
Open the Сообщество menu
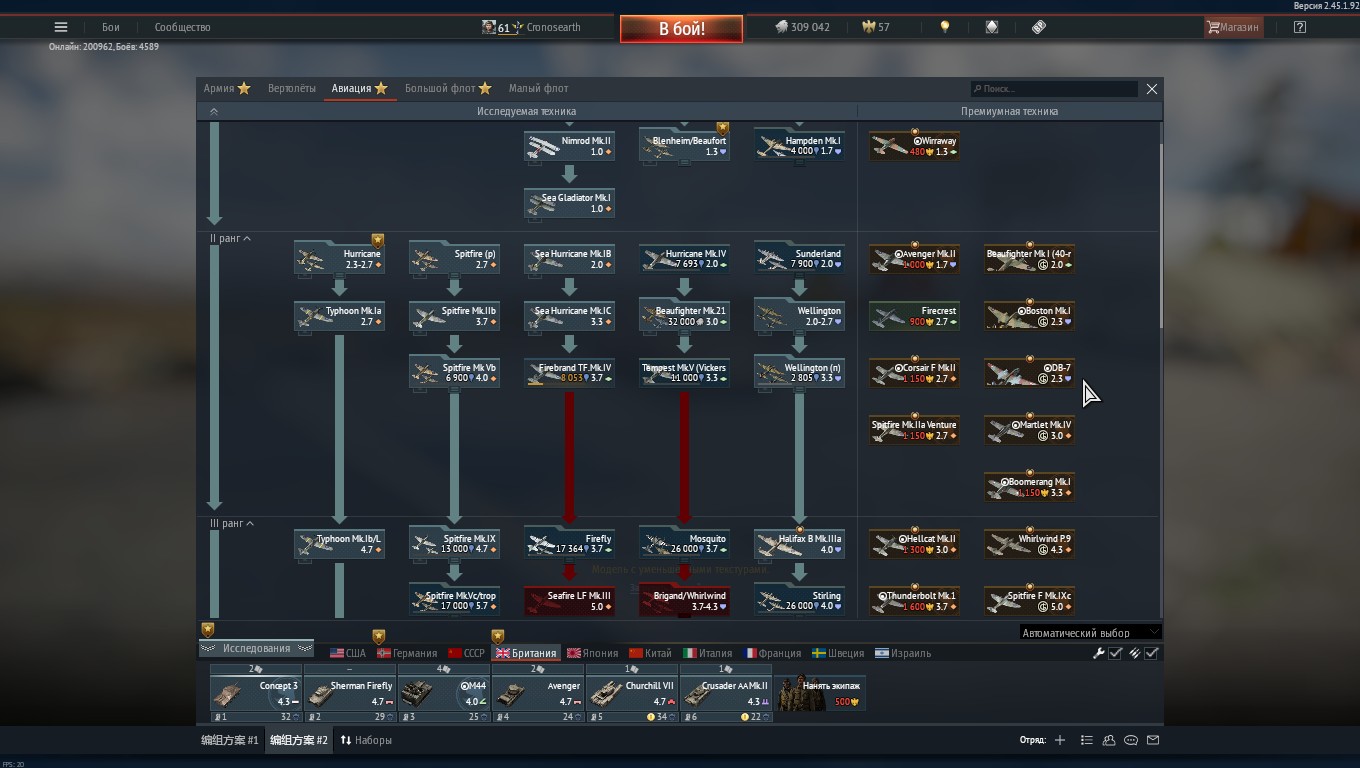coord(182,27)
